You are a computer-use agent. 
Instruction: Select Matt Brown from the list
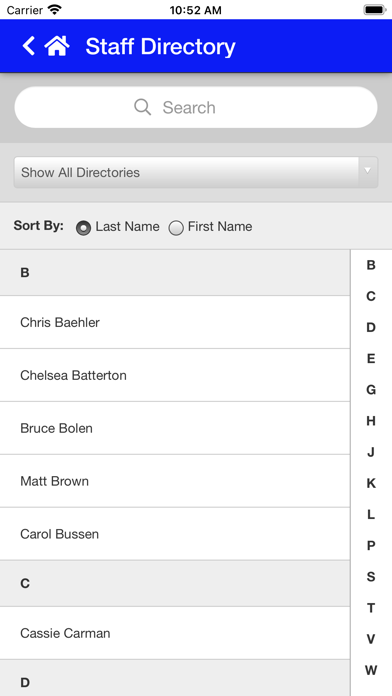pyautogui.click(x=175, y=481)
